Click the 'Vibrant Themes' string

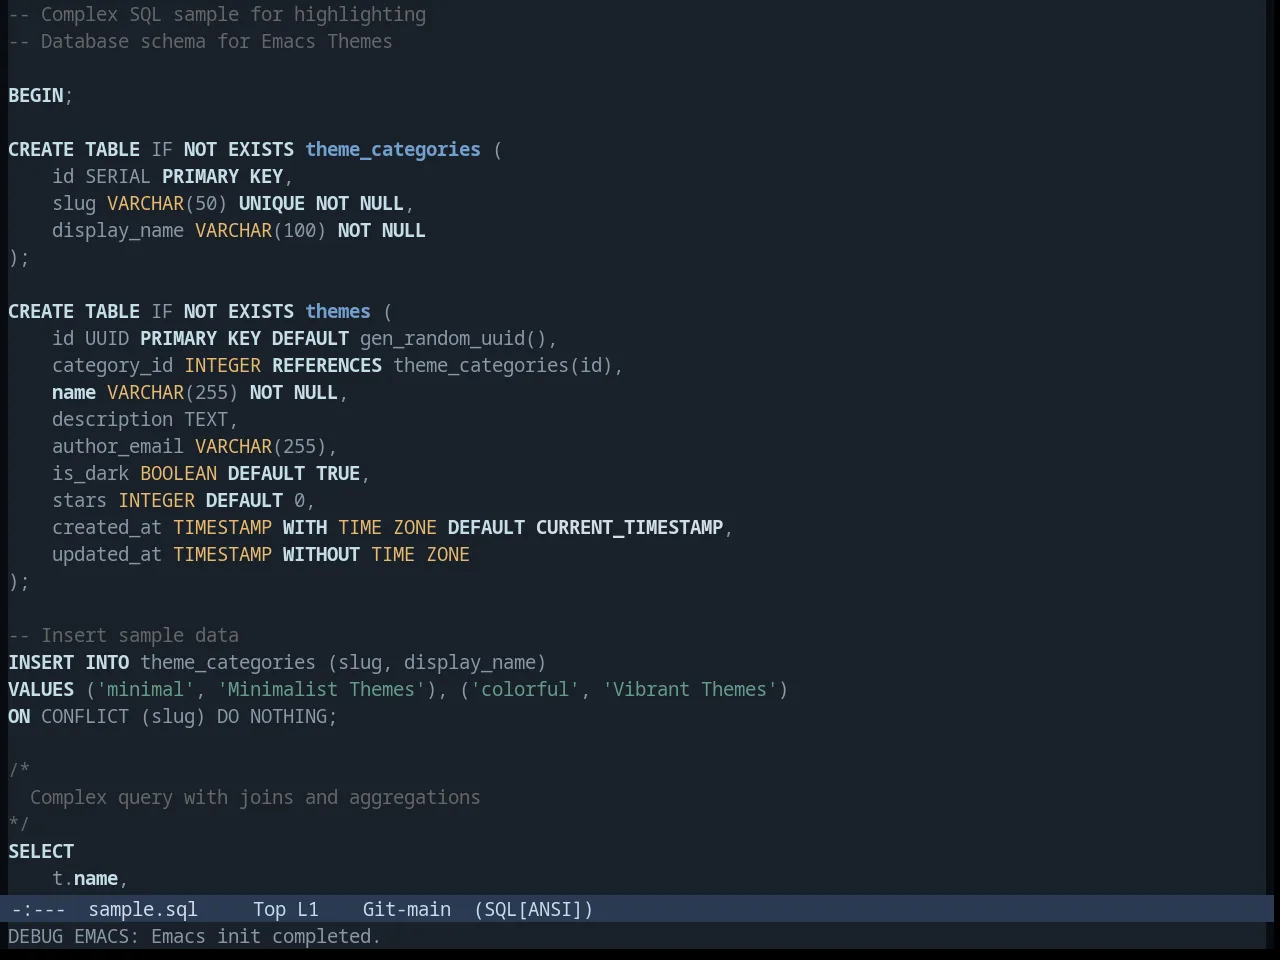click(x=690, y=689)
